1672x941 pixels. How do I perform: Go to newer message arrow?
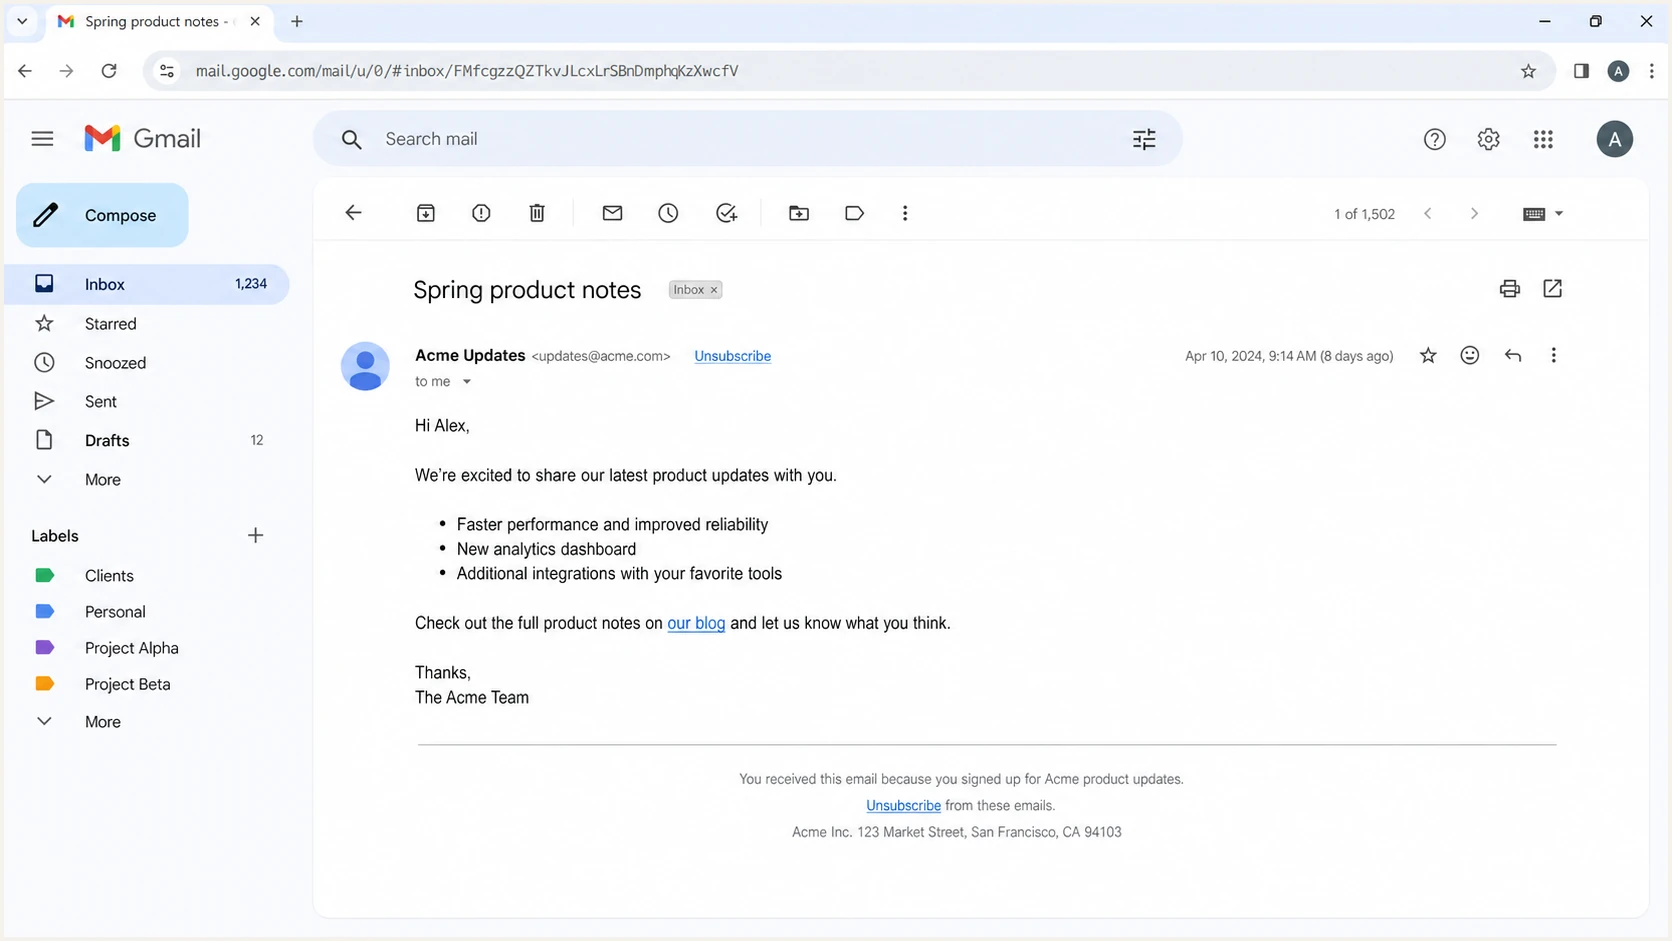pos(1428,214)
